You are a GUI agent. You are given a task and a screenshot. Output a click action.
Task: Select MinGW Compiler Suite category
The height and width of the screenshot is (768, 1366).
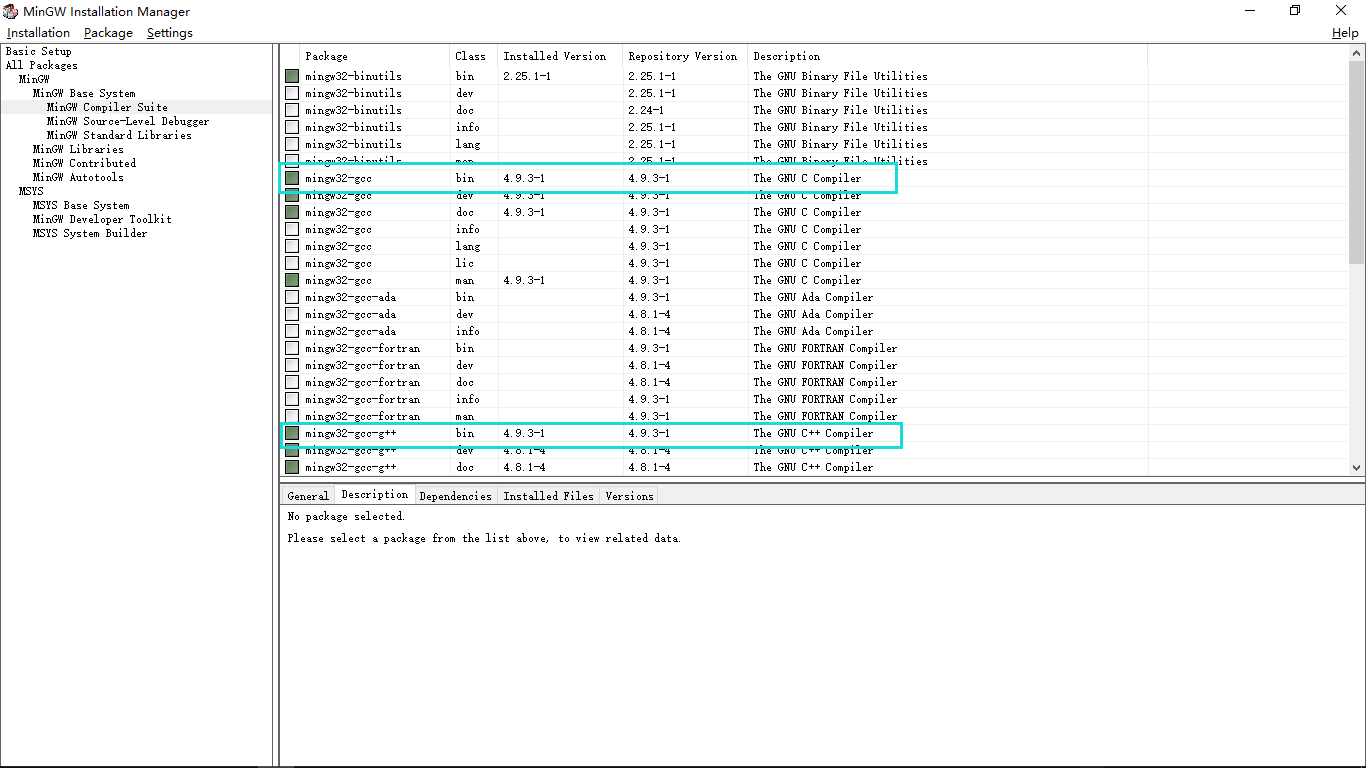pyautogui.click(x=107, y=107)
